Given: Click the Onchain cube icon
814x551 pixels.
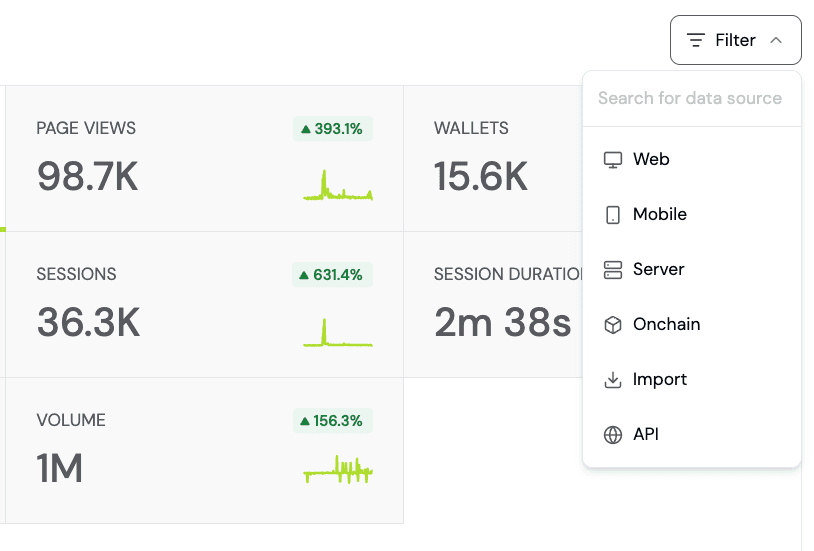Looking at the screenshot, I should click(613, 325).
